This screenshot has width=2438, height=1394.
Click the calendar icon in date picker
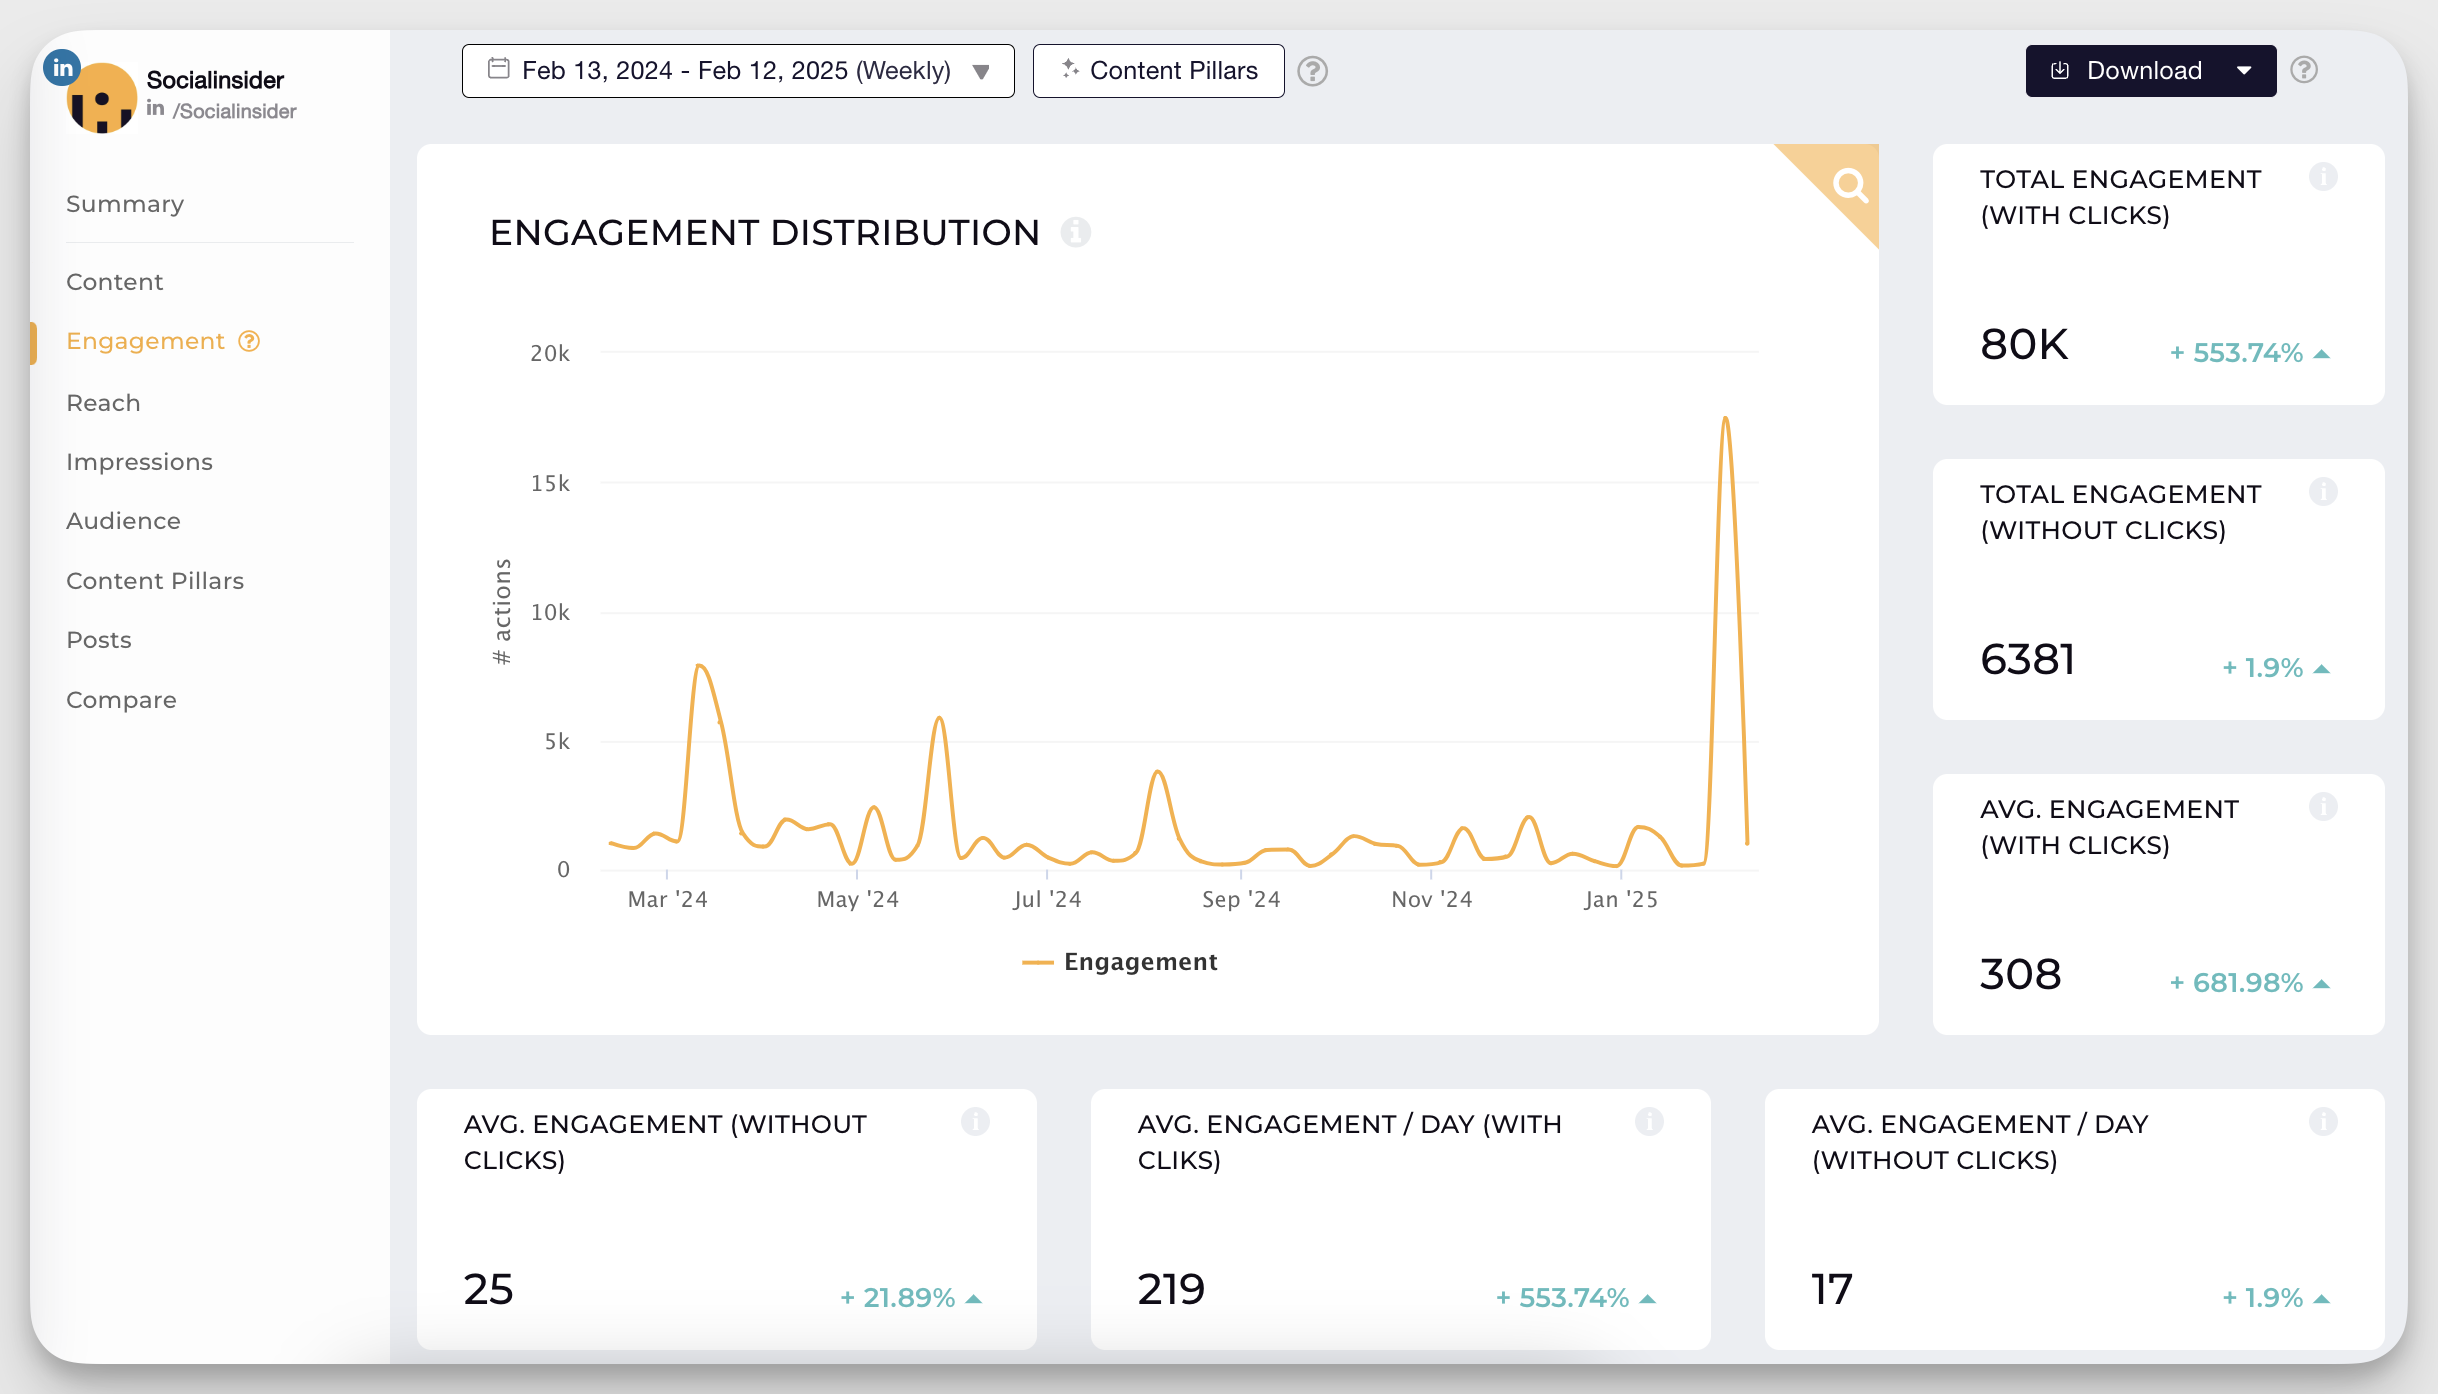(498, 69)
